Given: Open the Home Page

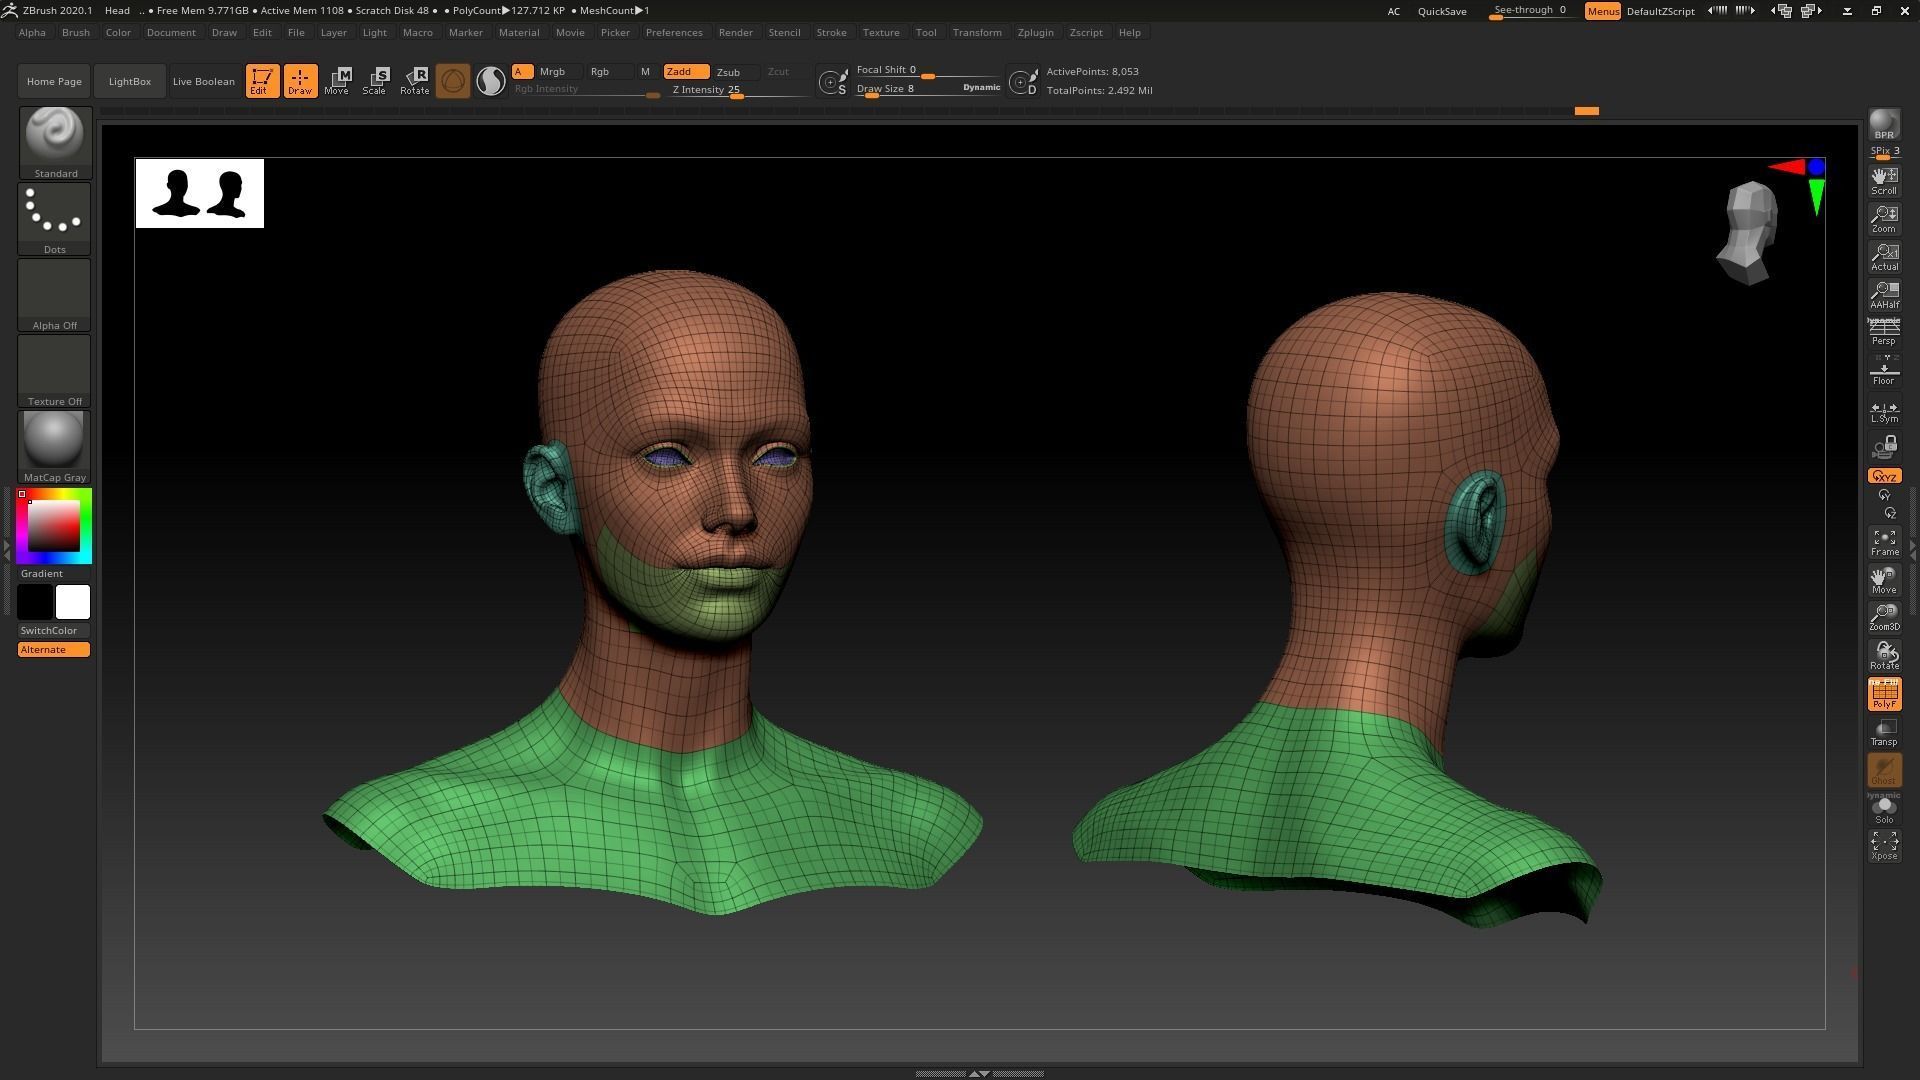Looking at the screenshot, I should pyautogui.click(x=54, y=81).
